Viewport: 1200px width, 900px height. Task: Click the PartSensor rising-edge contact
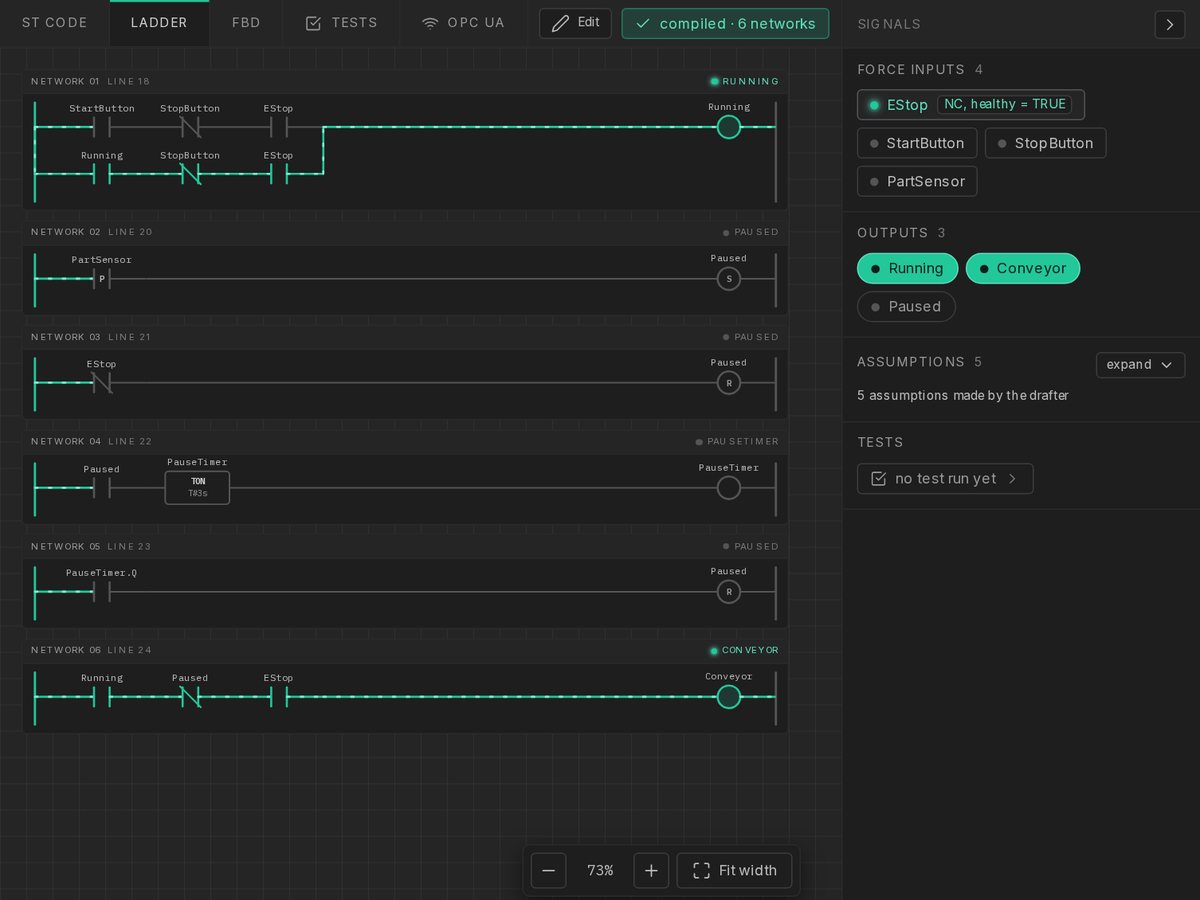pos(101,279)
